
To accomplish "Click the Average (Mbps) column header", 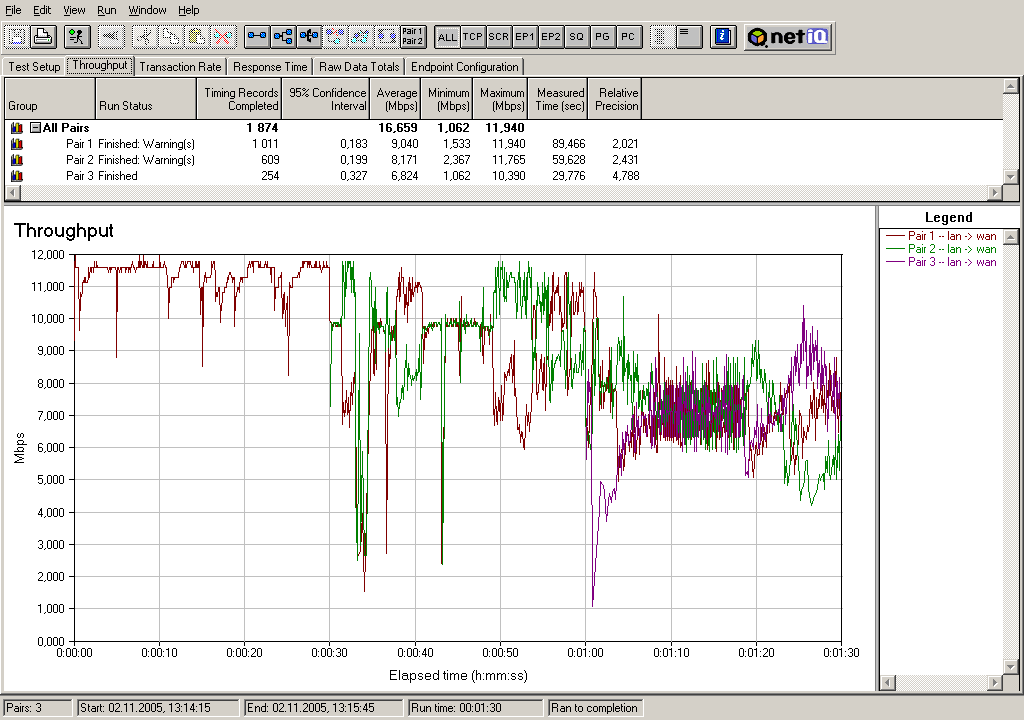I will point(395,99).
